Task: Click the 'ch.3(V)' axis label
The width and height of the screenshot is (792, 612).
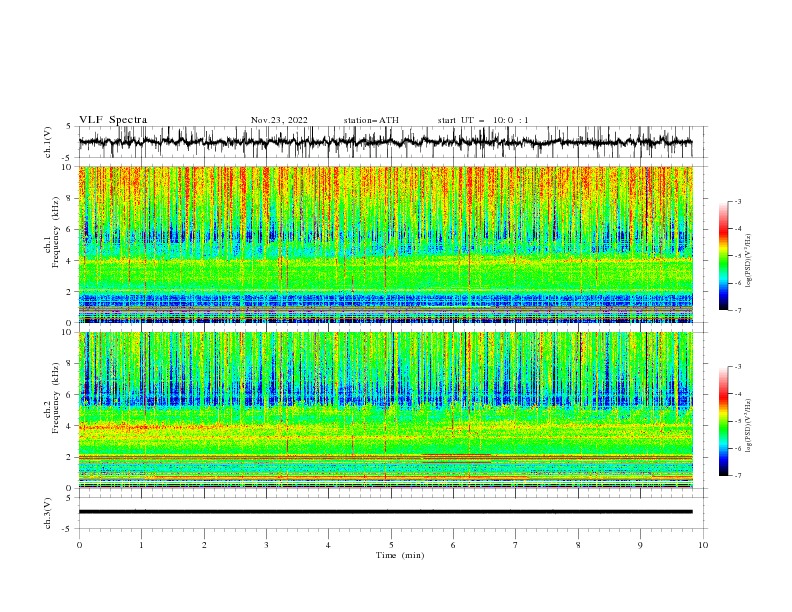Action: tap(48, 513)
